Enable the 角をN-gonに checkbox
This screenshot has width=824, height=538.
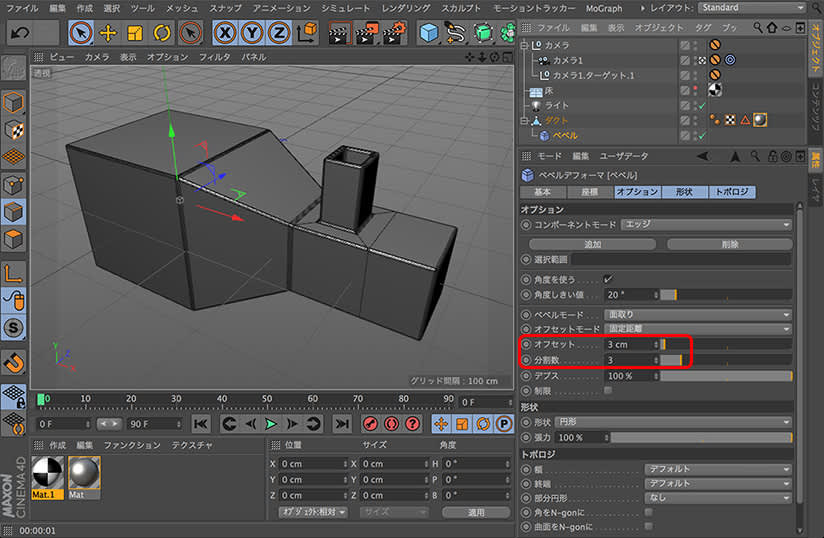coord(649,511)
